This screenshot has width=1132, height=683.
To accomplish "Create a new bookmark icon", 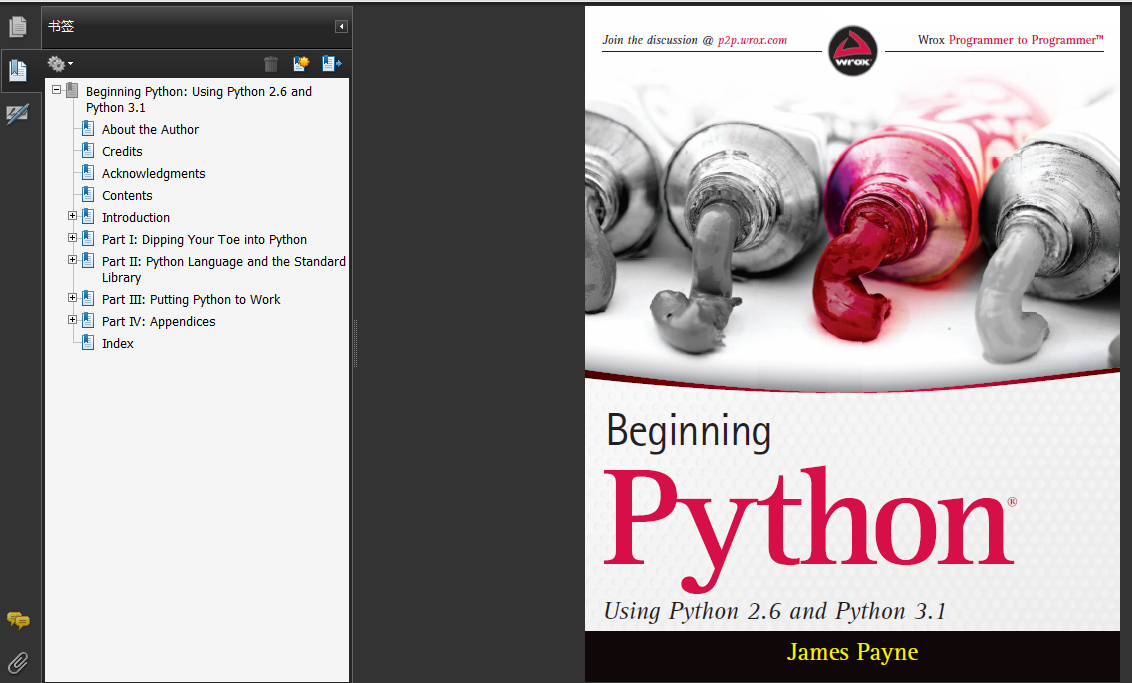I will 301,64.
